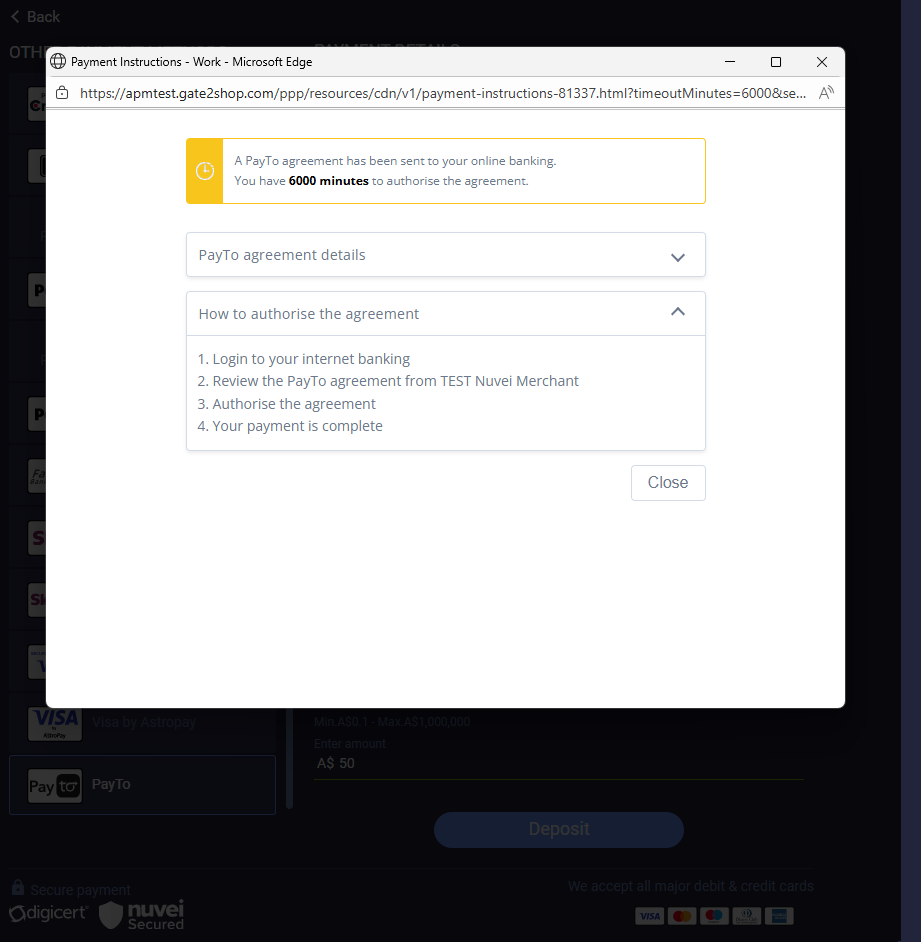Go back using the Back link

click(x=35, y=17)
